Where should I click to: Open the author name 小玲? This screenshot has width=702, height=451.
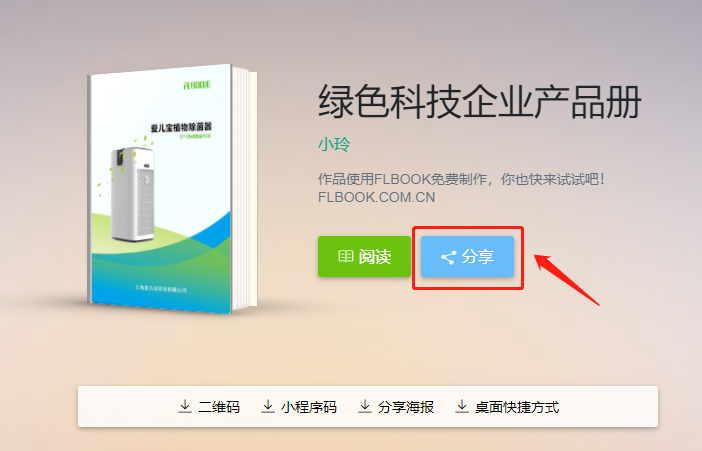334,145
